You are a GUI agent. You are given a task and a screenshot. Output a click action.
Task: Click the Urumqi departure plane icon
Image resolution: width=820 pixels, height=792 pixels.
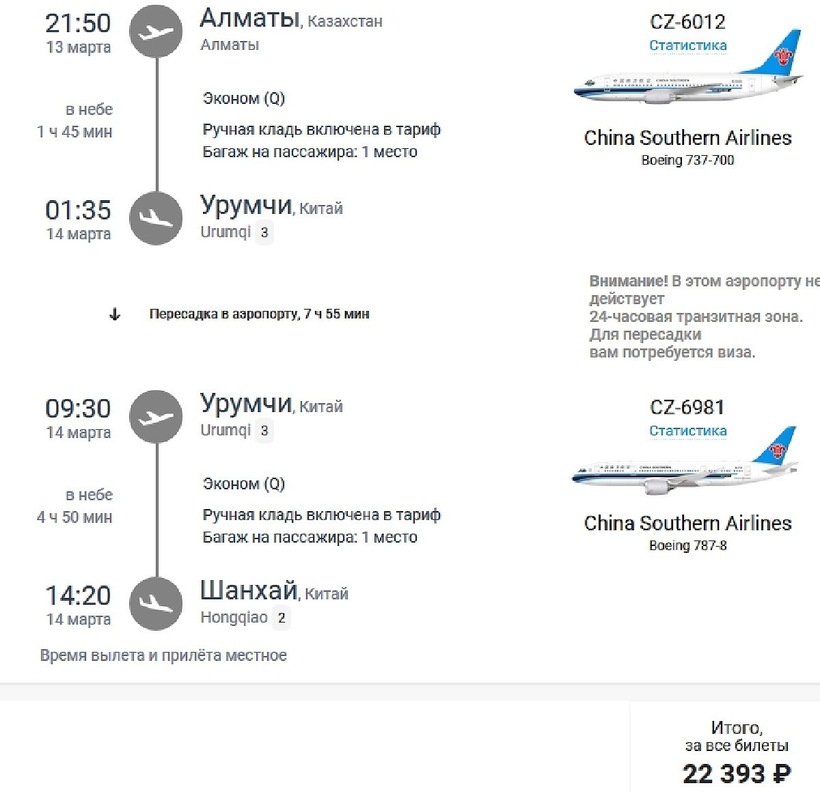(x=156, y=417)
